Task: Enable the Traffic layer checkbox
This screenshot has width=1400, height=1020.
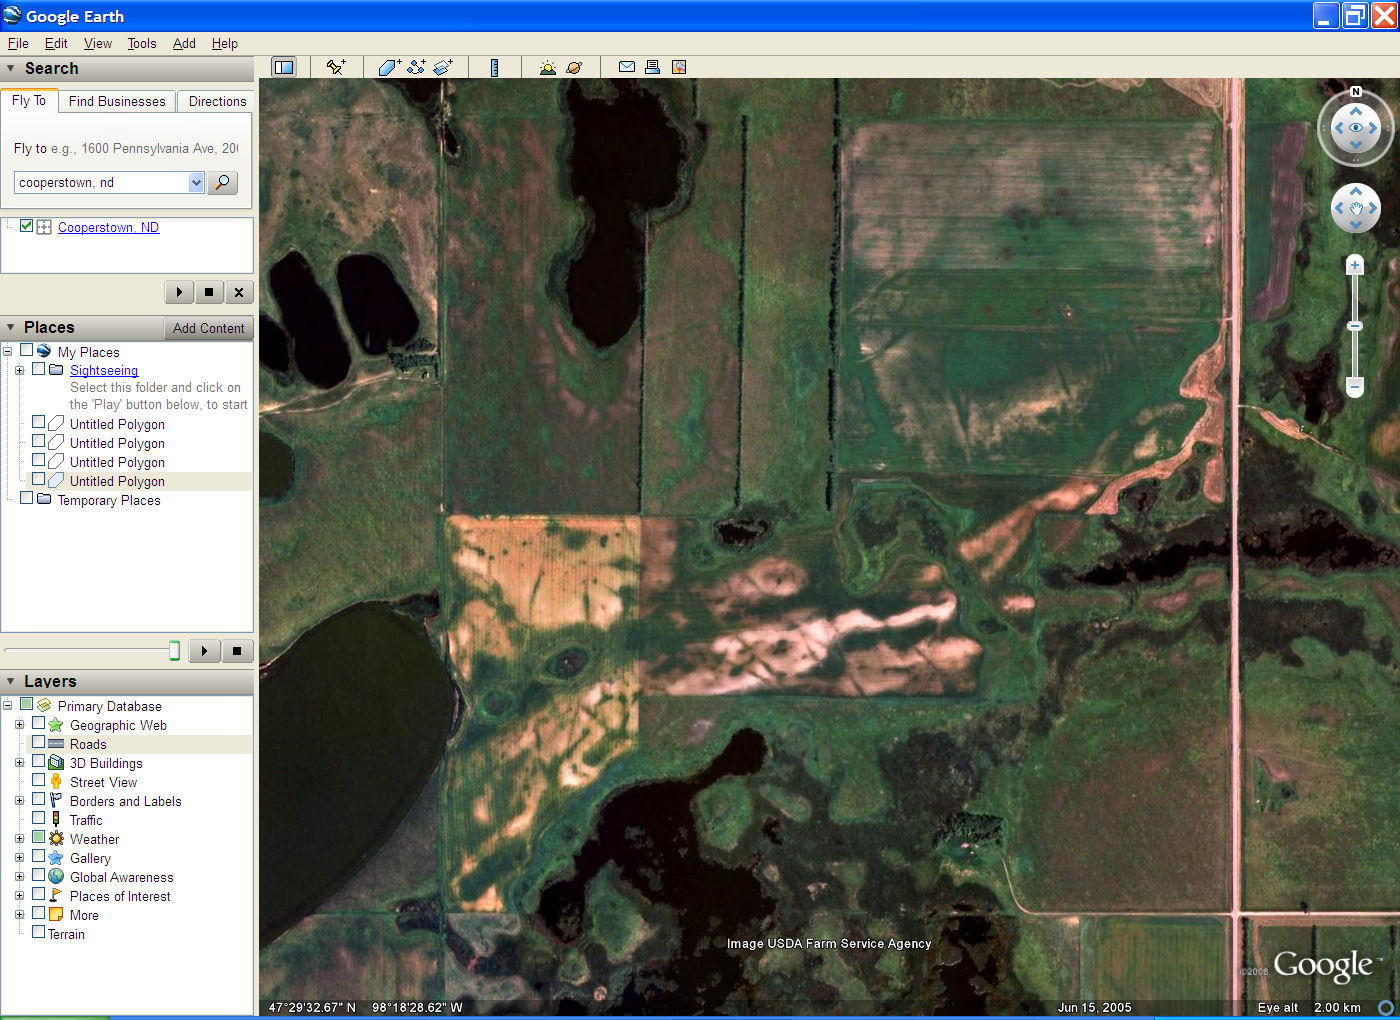Action: [x=39, y=818]
